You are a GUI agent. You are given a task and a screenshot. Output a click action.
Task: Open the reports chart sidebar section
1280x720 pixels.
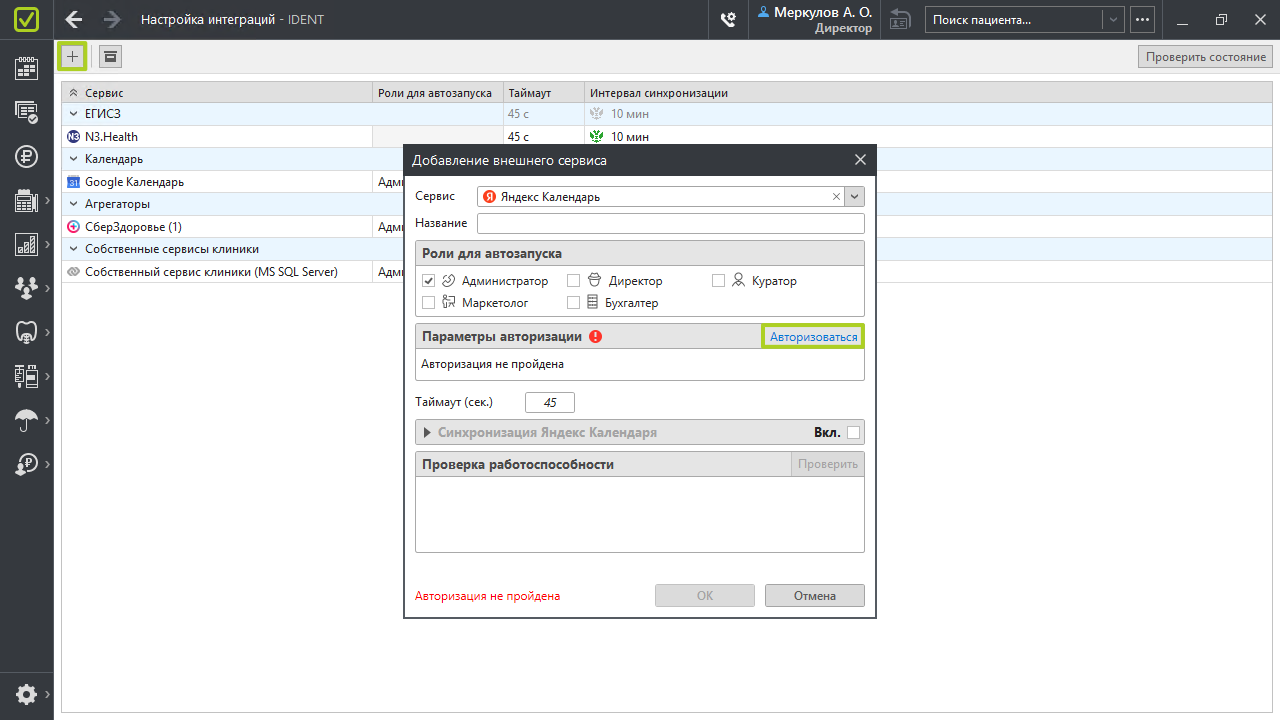[26, 244]
